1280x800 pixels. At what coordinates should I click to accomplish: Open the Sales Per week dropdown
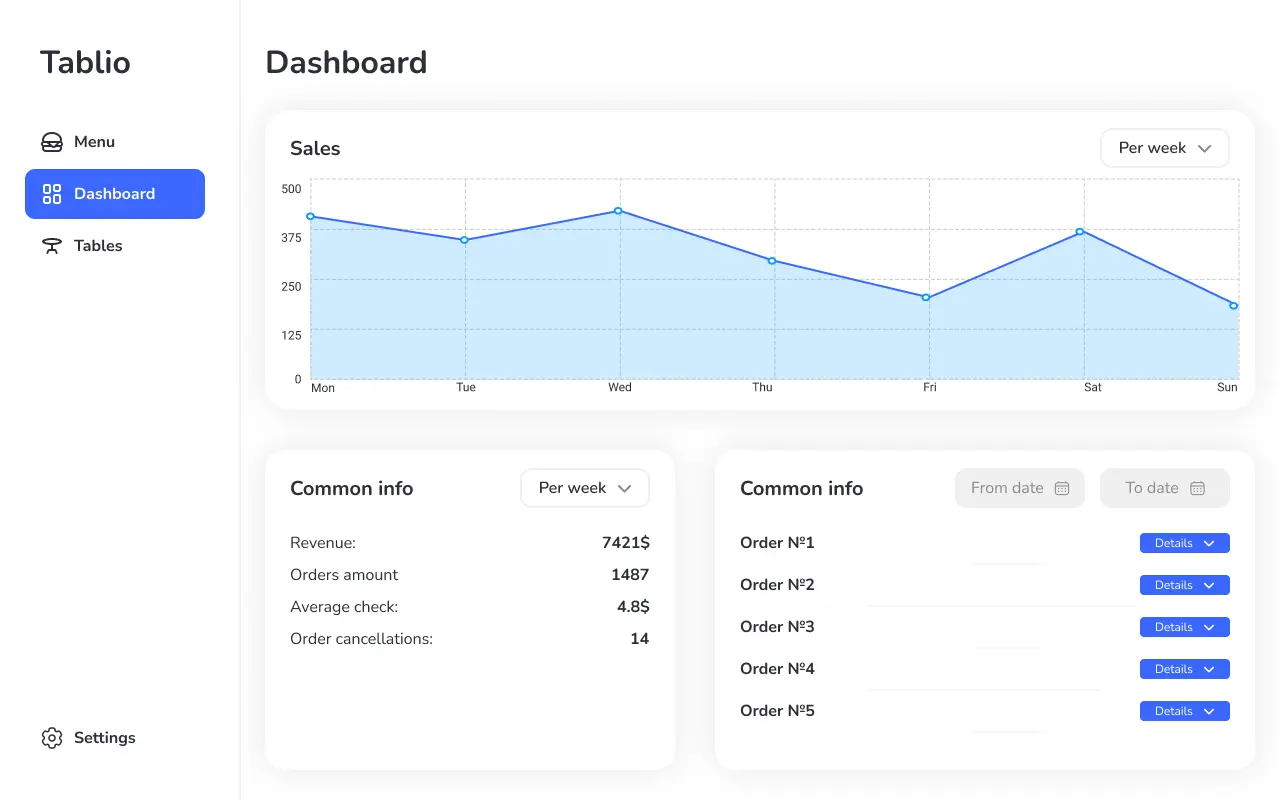pyautogui.click(x=1164, y=148)
